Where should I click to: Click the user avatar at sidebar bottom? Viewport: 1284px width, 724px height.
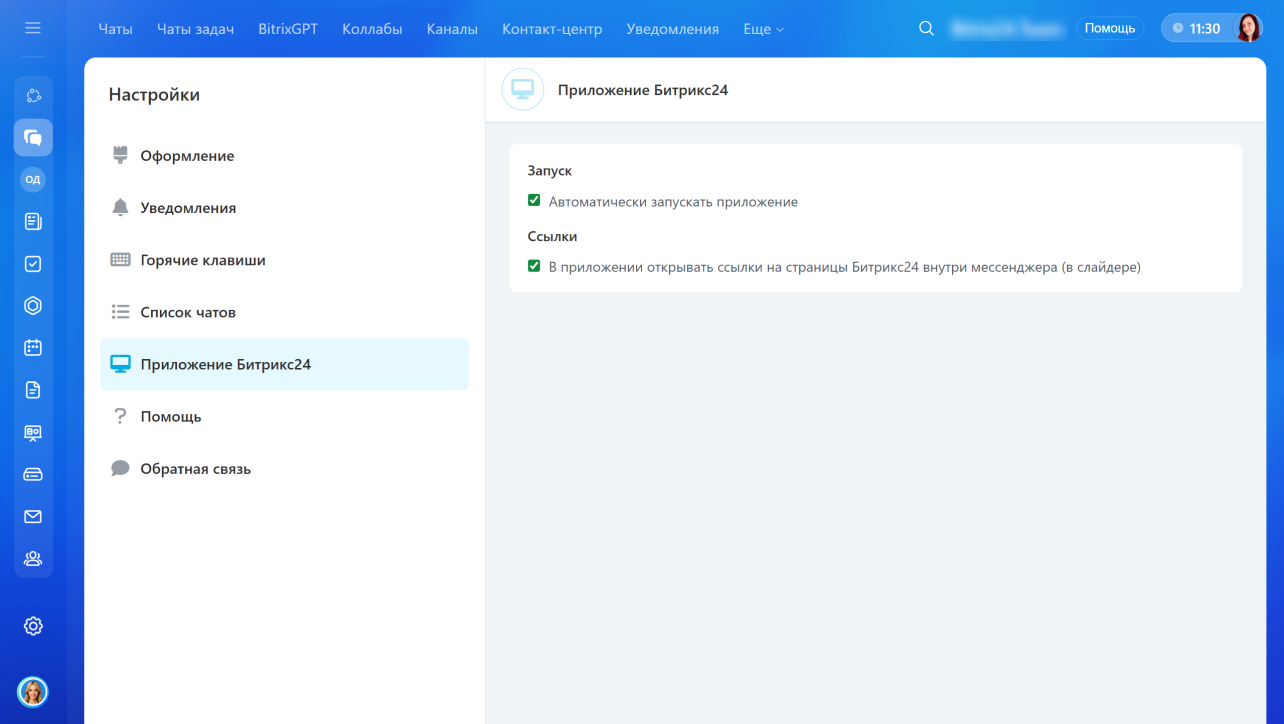(x=33, y=691)
